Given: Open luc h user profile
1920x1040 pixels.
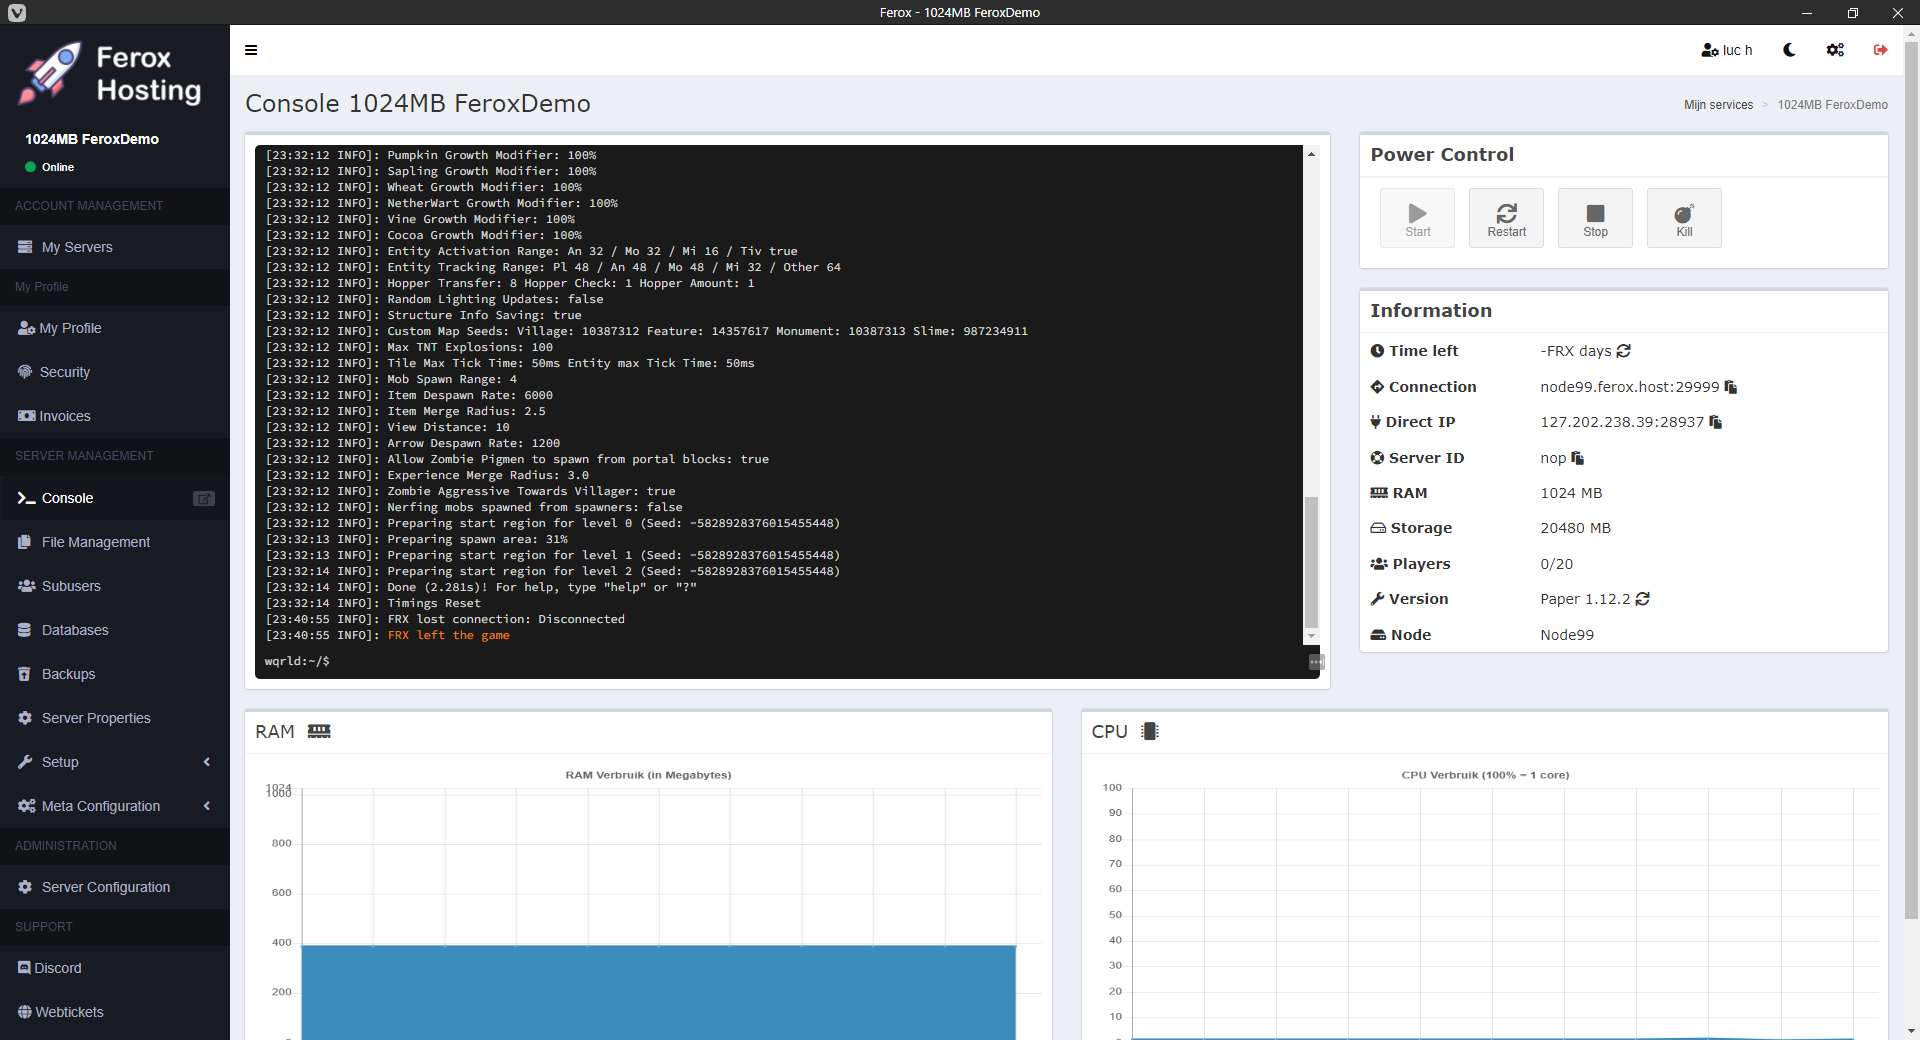Looking at the screenshot, I should tap(1727, 50).
